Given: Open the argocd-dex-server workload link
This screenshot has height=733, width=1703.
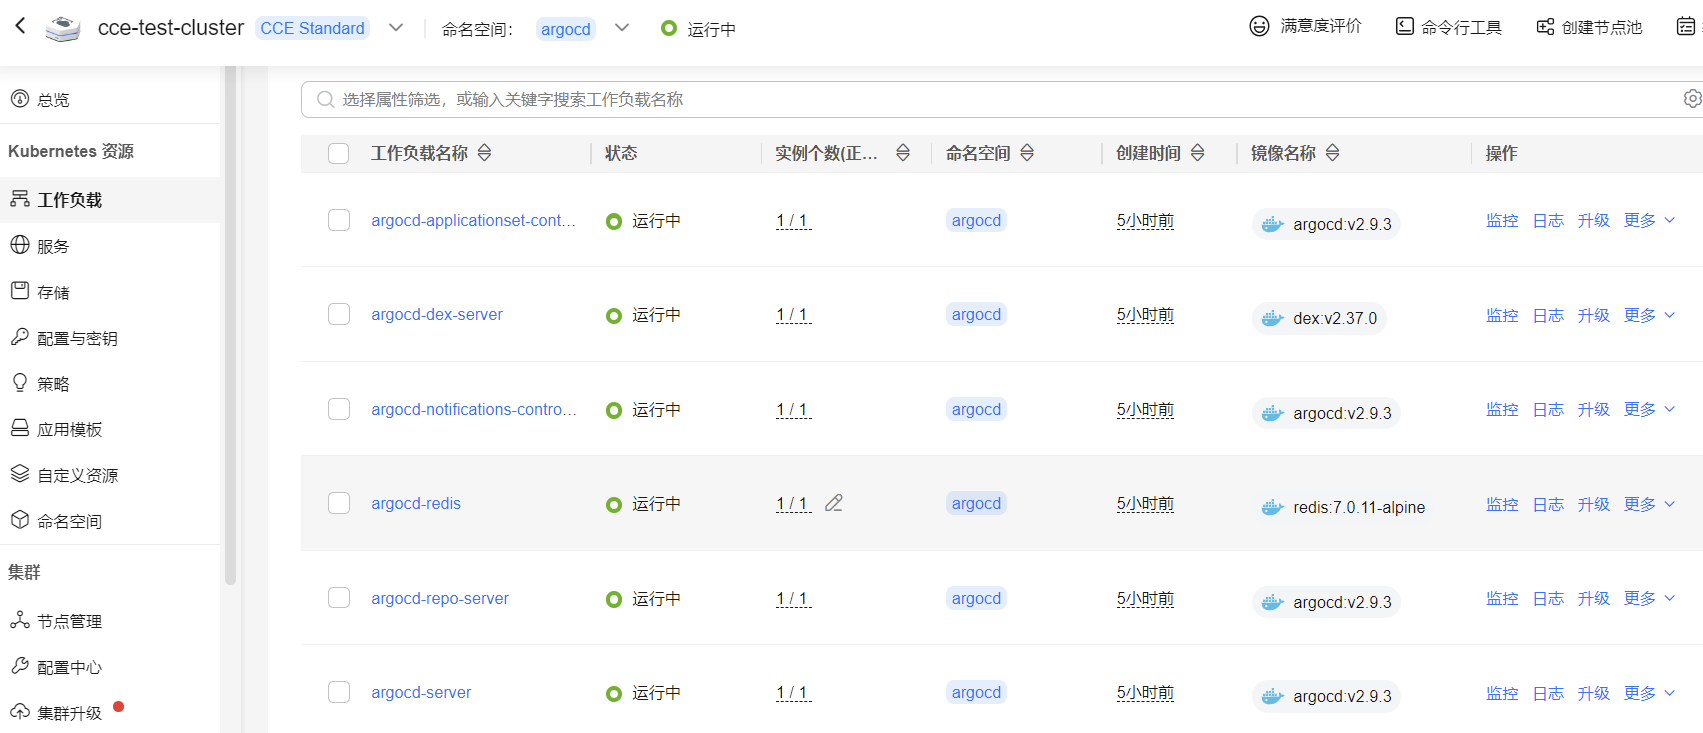Looking at the screenshot, I should point(437,314).
